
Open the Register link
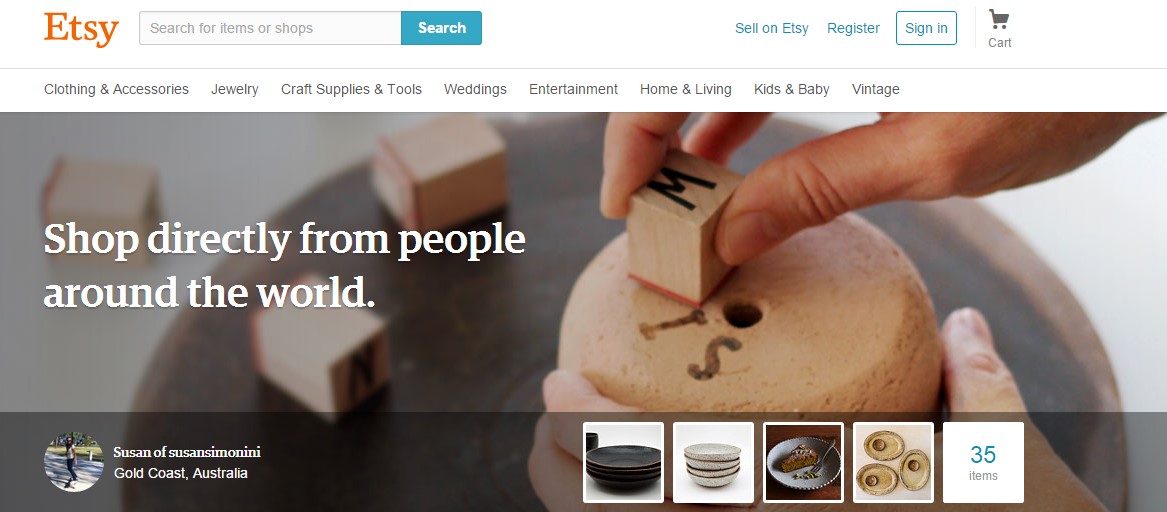(x=853, y=28)
